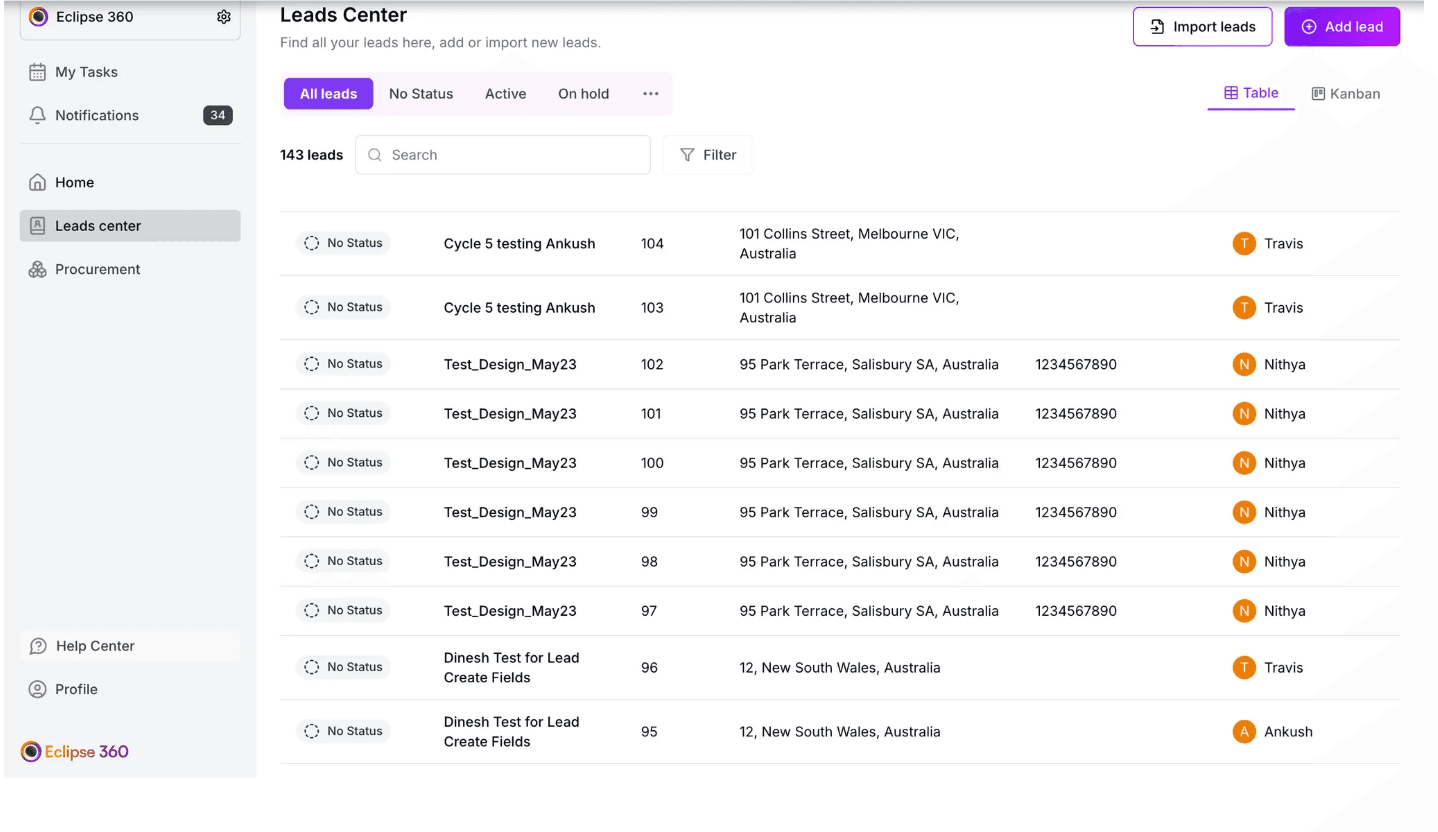Expand more status tabs with ellipsis
The width and height of the screenshot is (1438, 832).
click(x=651, y=94)
